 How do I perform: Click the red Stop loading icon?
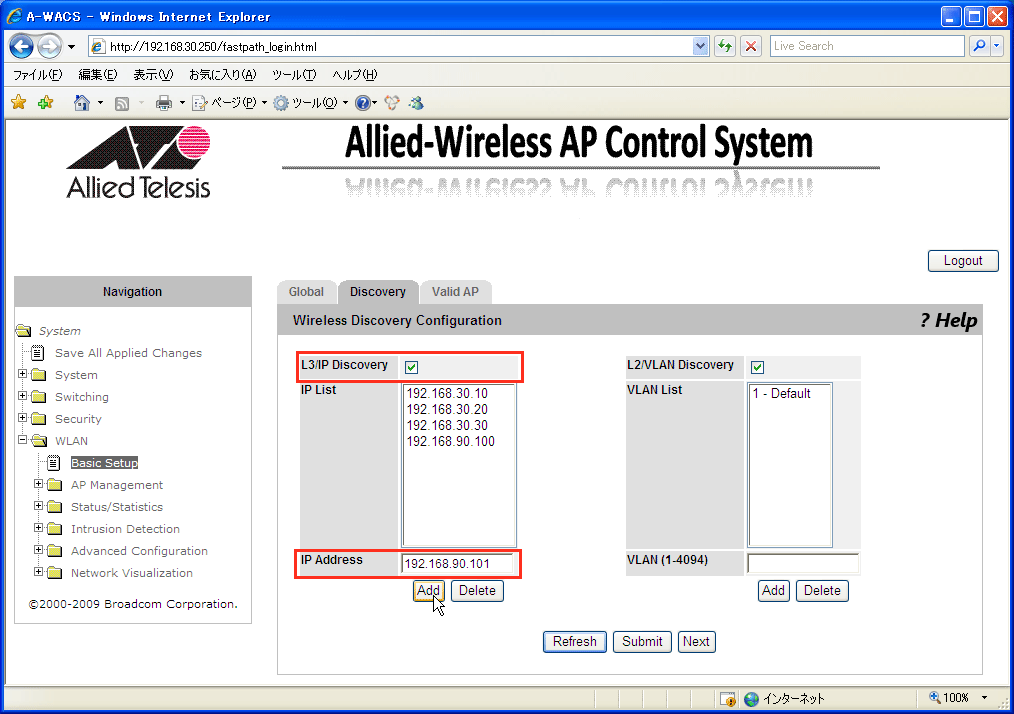click(751, 47)
